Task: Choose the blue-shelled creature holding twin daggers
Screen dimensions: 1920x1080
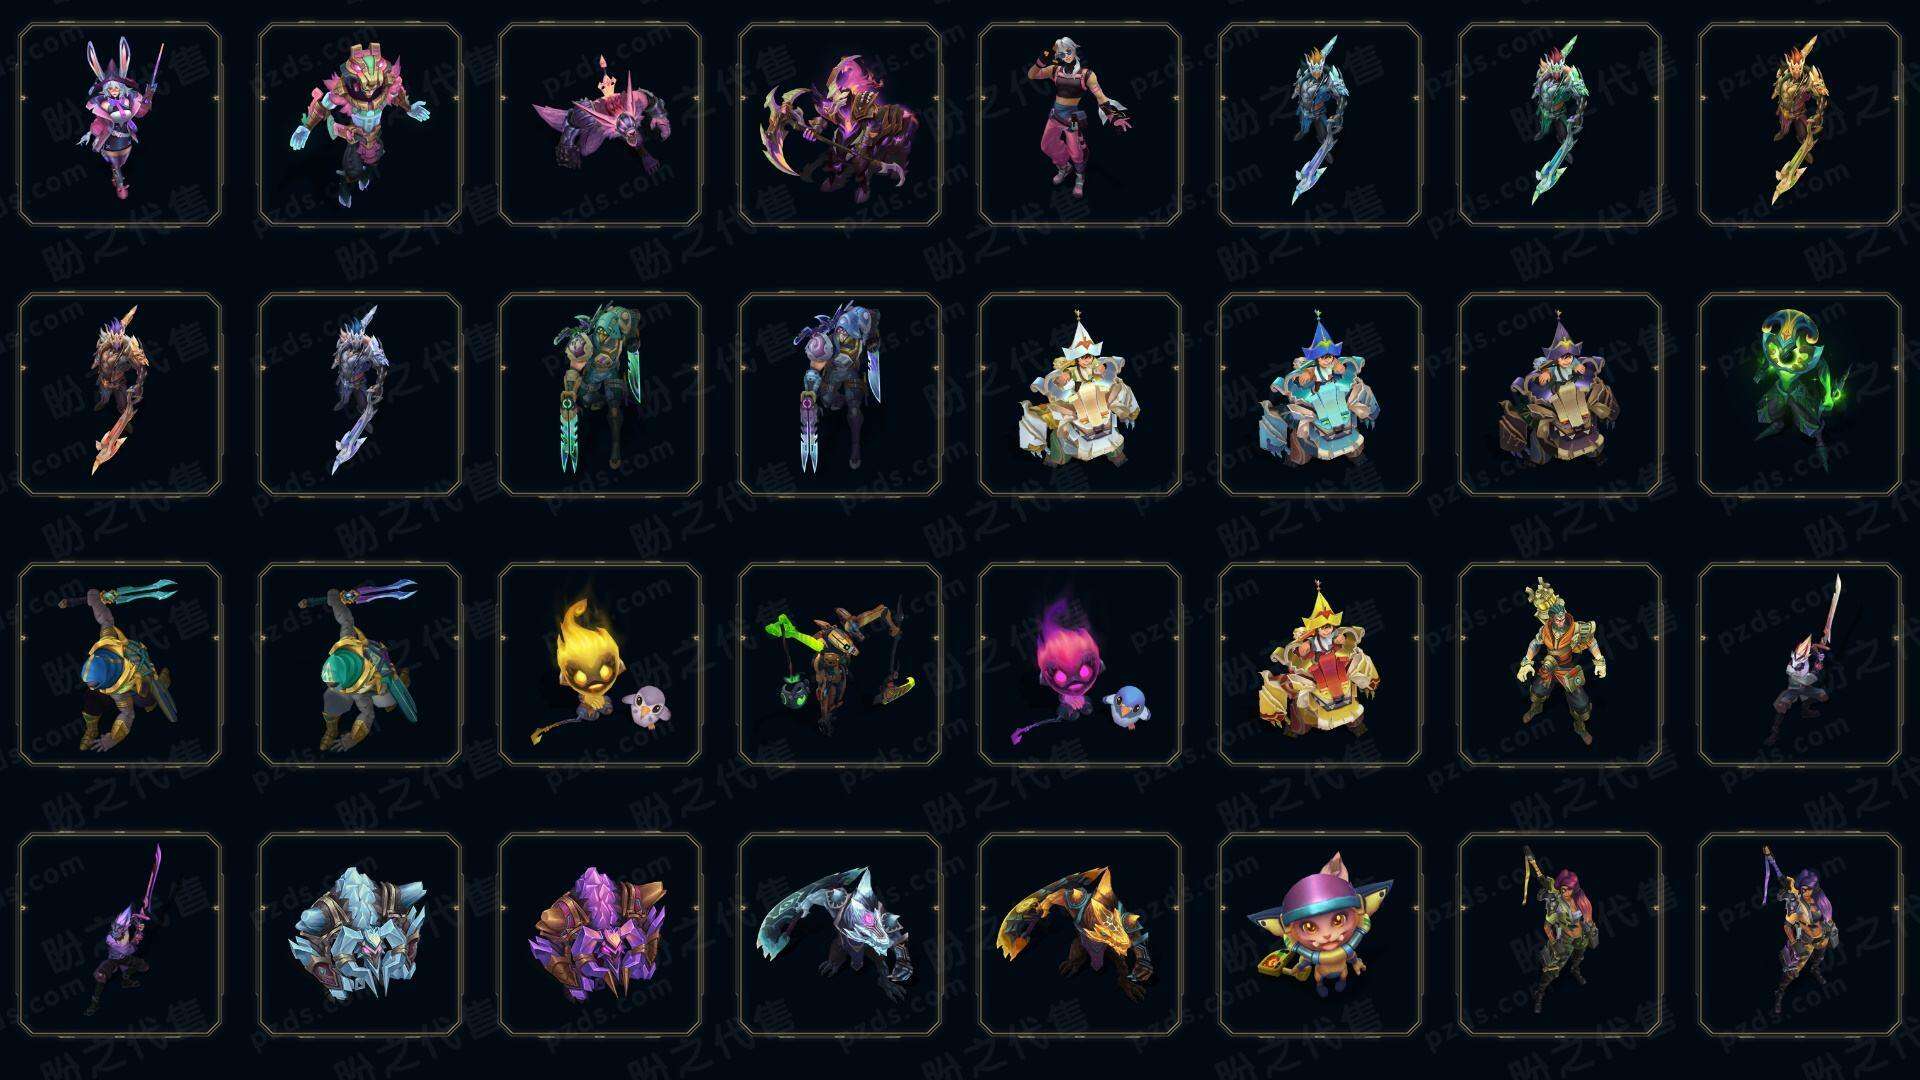Action: coord(120,664)
